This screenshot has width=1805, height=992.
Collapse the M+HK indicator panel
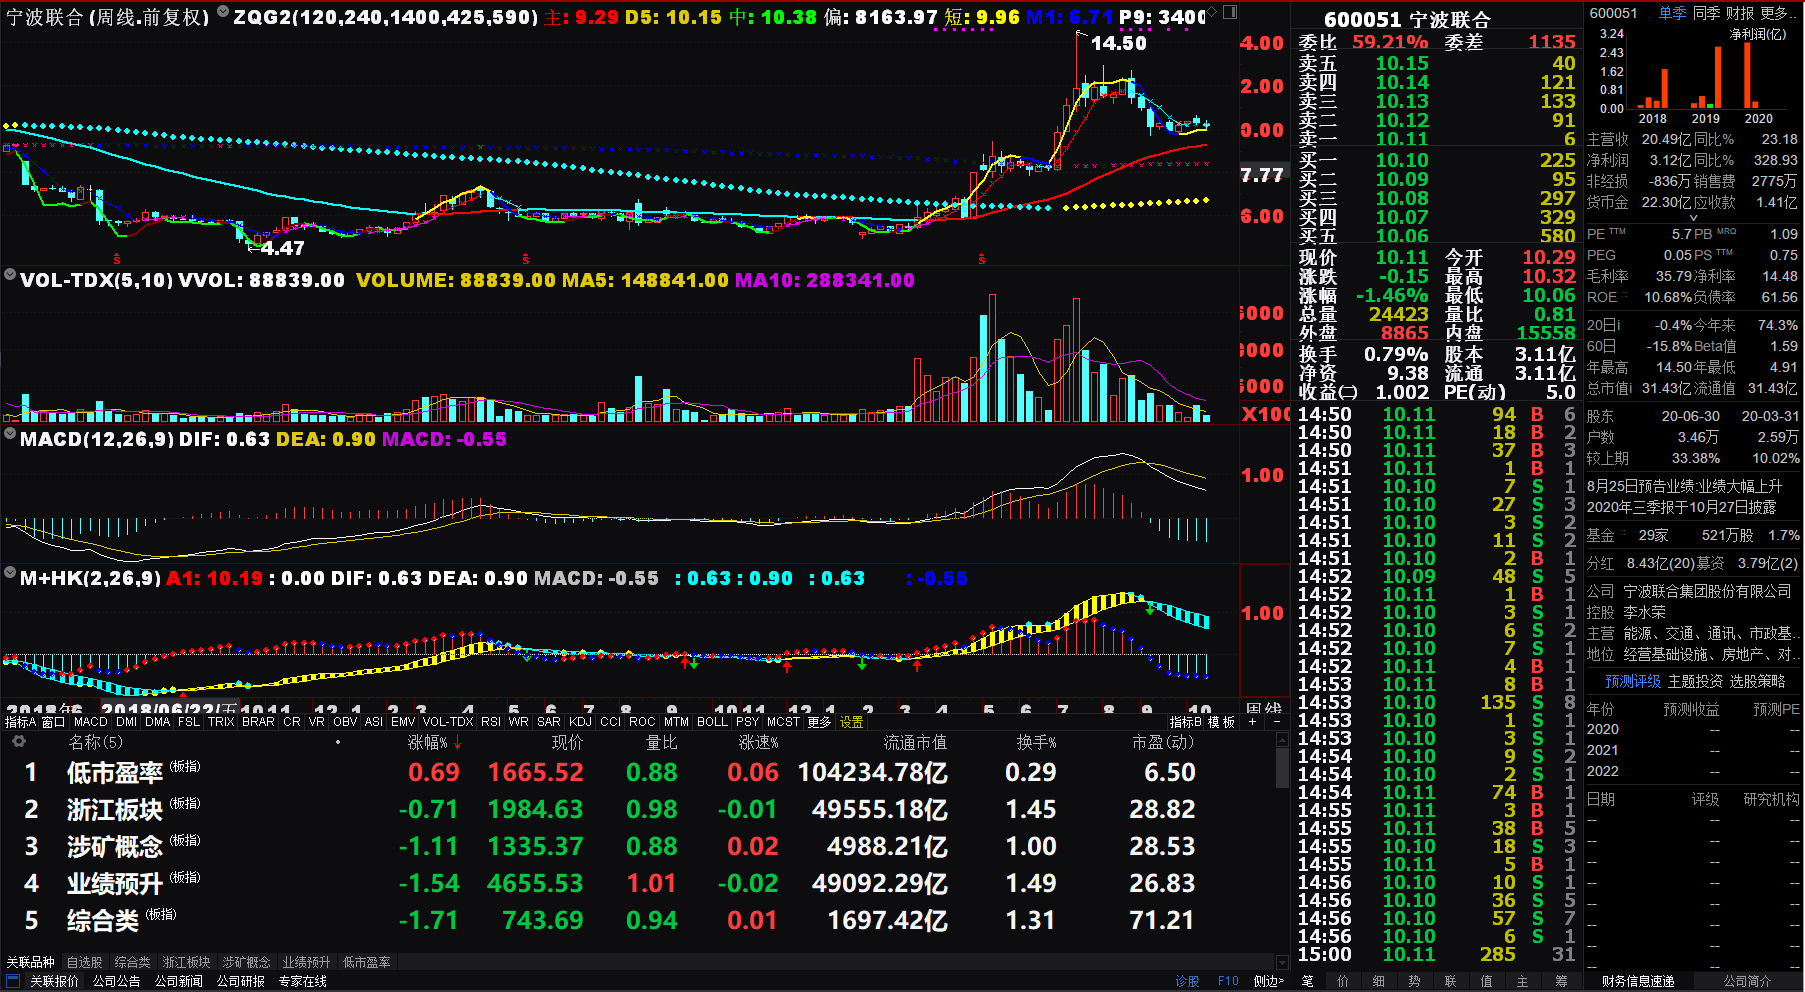tap(10, 573)
